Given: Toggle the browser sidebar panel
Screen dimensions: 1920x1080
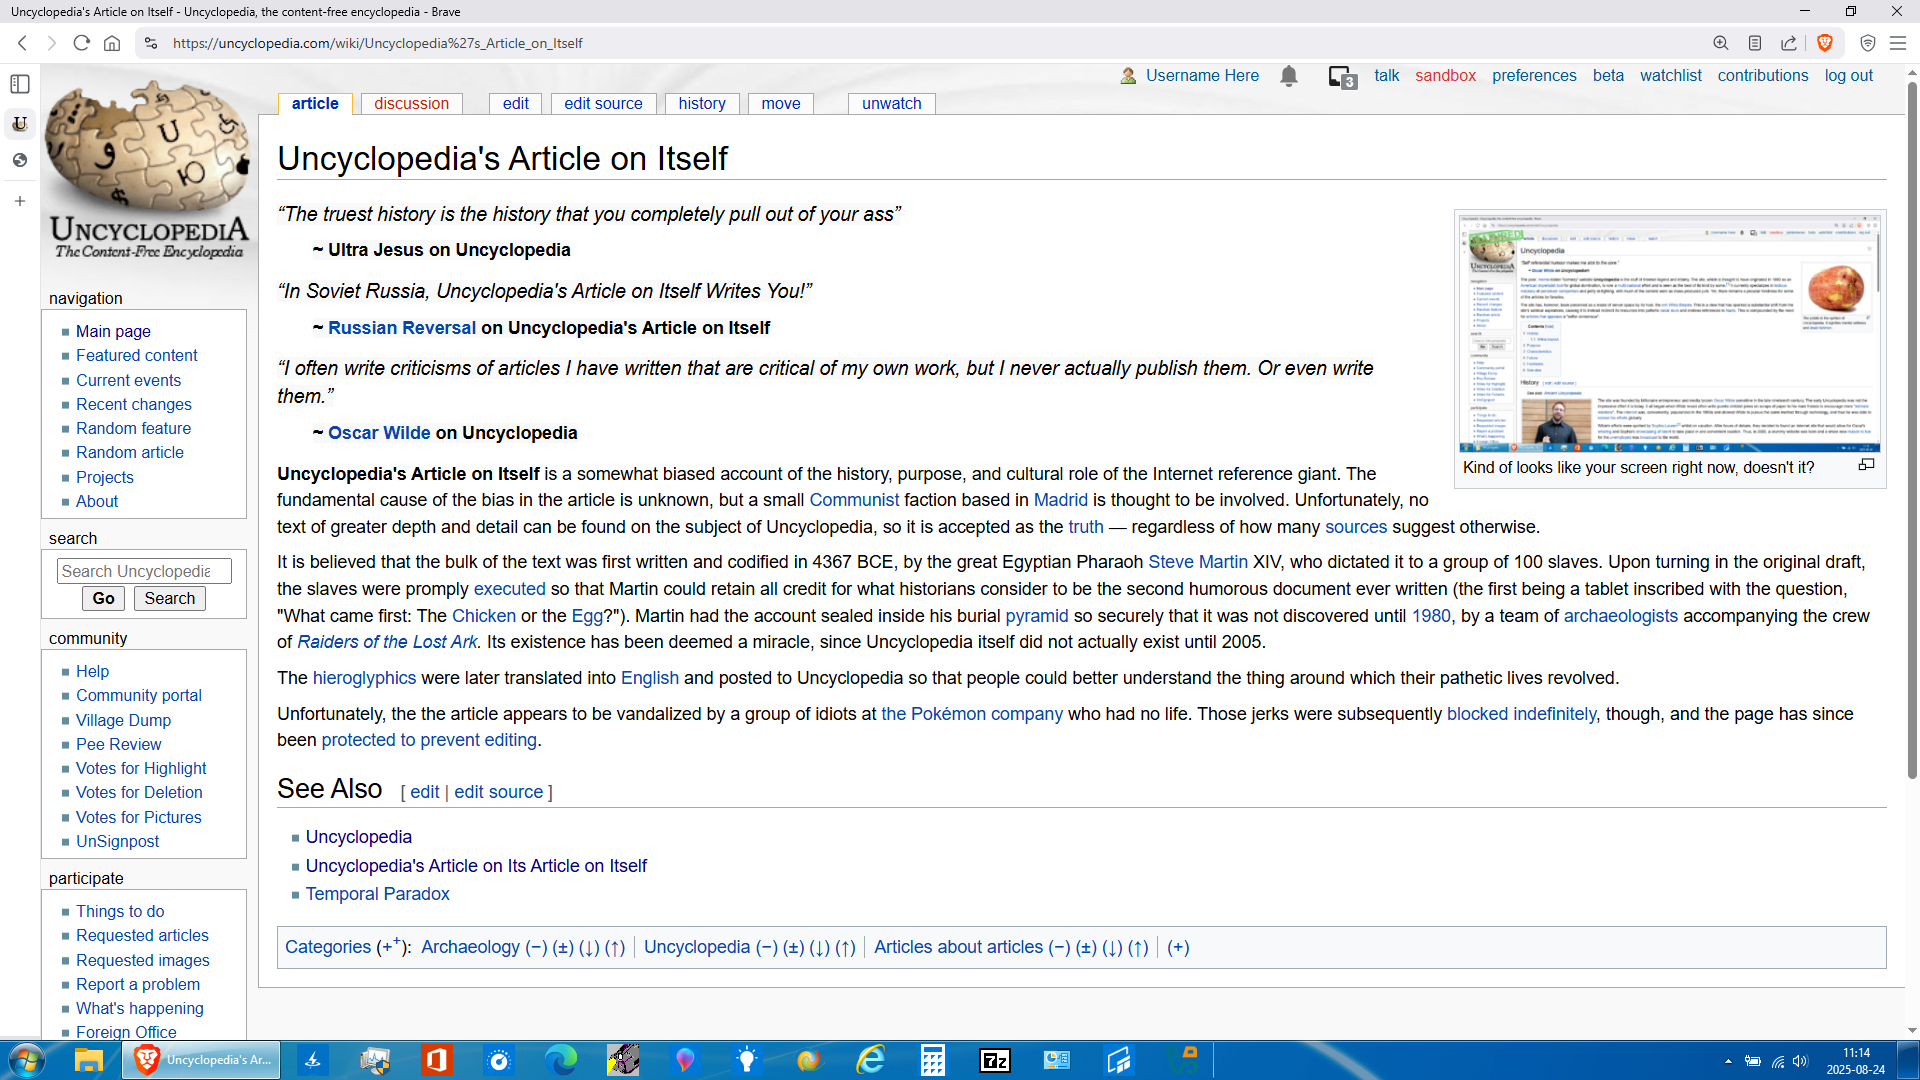Looking at the screenshot, I should 20,84.
